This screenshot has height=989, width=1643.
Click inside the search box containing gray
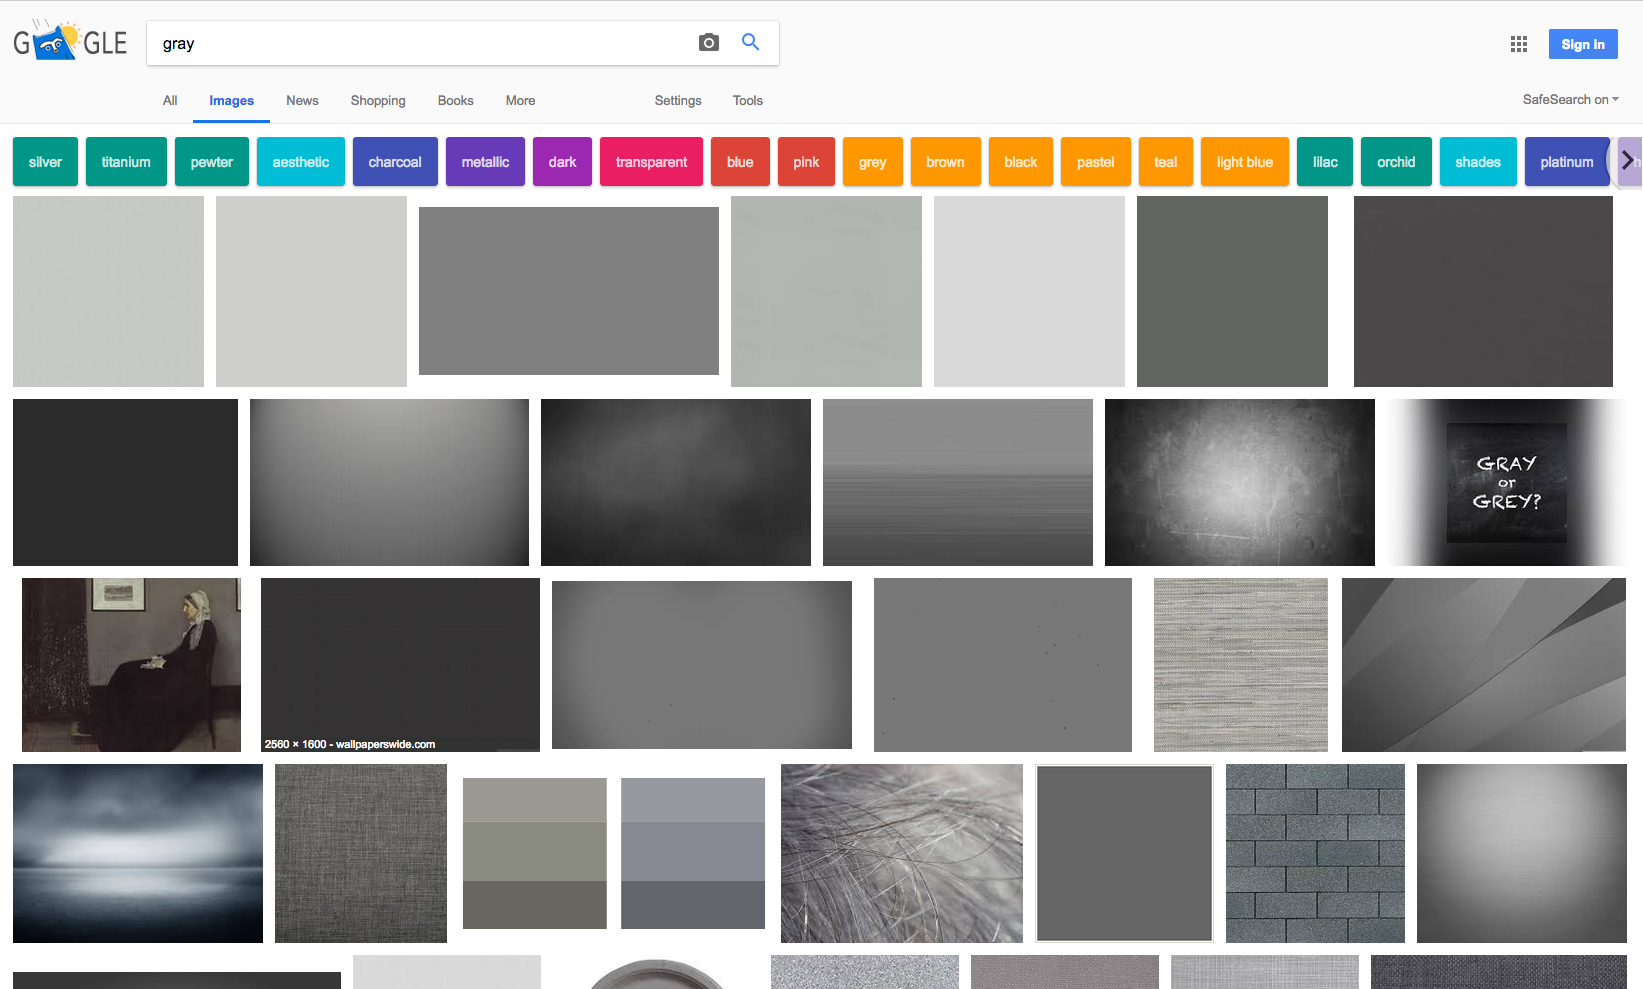420,44
